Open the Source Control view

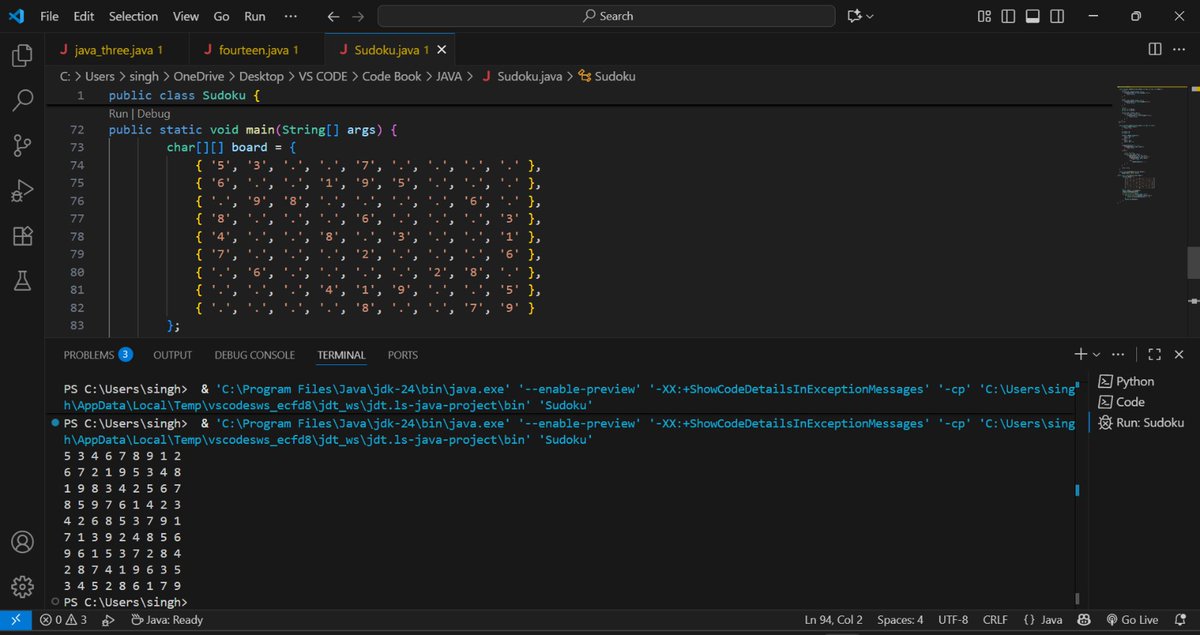point(22,146)
